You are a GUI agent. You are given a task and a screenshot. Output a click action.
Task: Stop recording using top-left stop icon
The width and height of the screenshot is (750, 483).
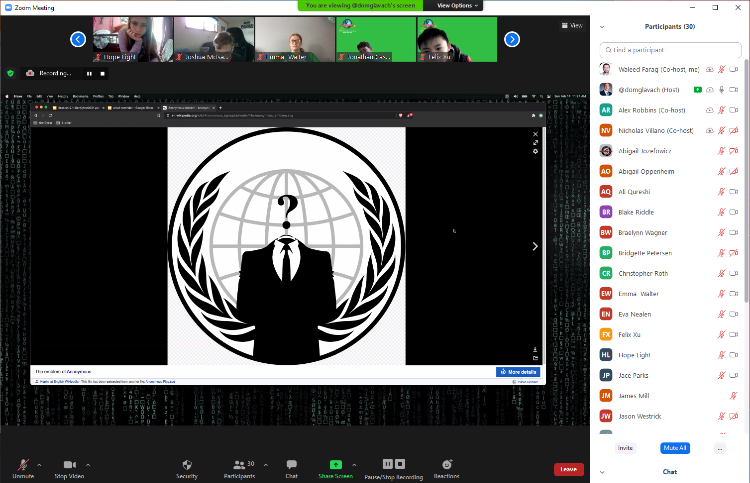tap(102, 74)
